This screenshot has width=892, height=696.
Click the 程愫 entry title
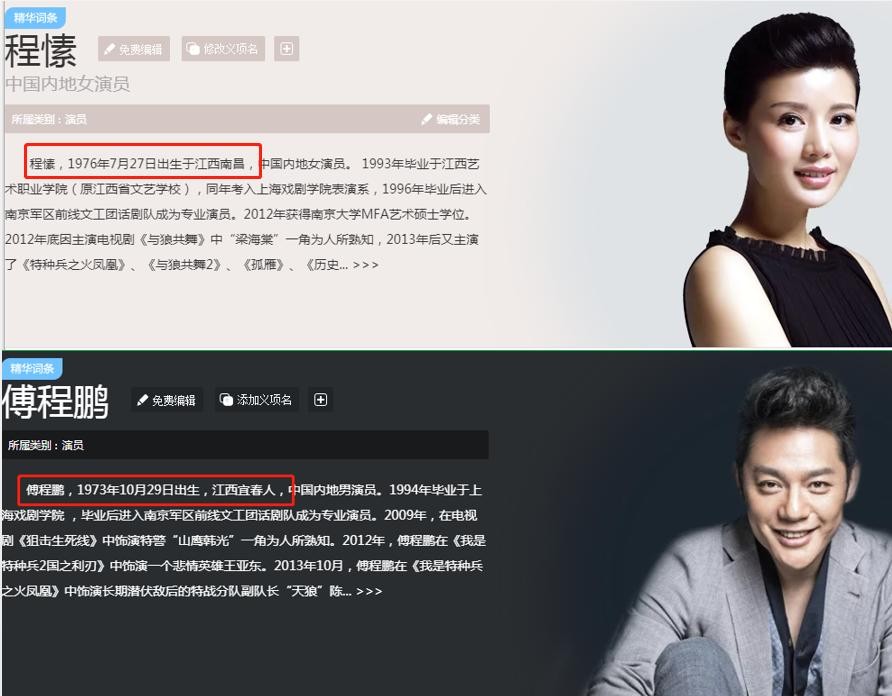40,50
